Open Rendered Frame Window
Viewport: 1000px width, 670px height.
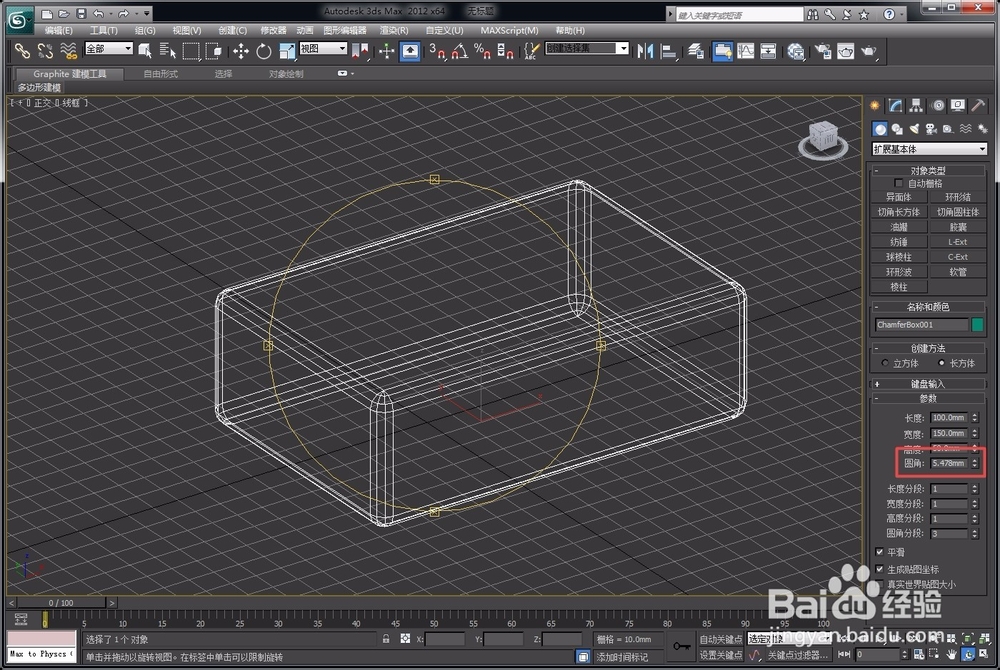click(x=846, y=51)
